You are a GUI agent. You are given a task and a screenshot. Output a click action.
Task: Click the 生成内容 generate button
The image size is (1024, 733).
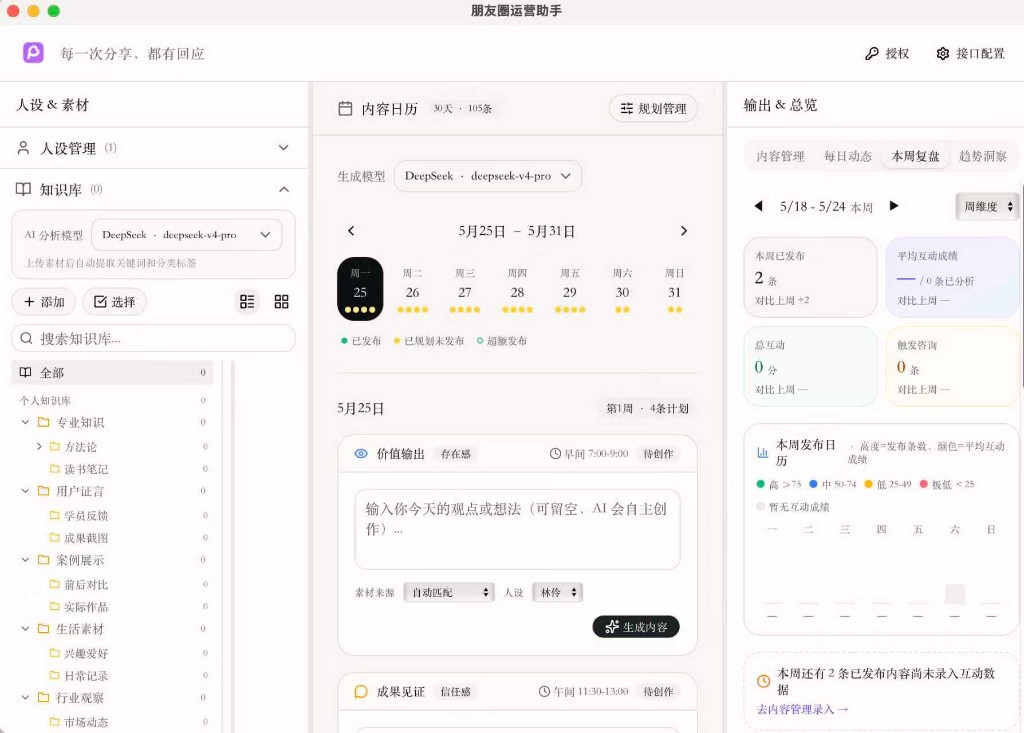(635, 627)
